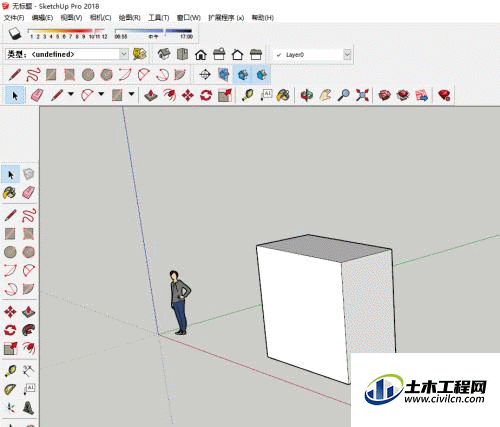This screenshot has width=500, height=427.
Task: Open the Layer0 layer dropdown
Action: point(347,54)
